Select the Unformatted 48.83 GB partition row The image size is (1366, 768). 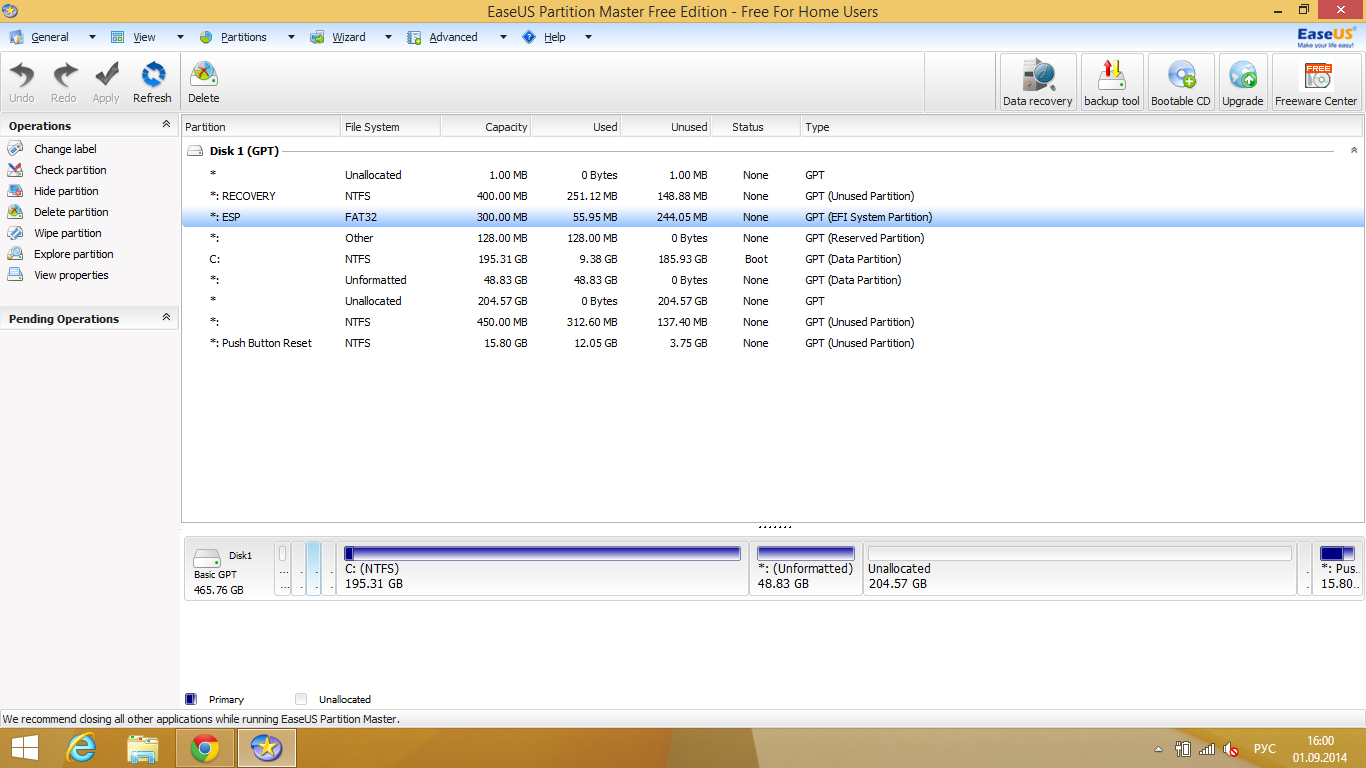pos(772,280)
